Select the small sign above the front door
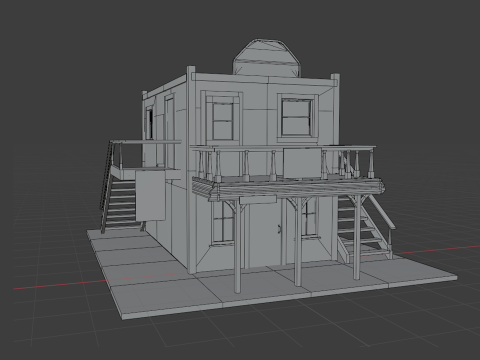 click(258, 200)
